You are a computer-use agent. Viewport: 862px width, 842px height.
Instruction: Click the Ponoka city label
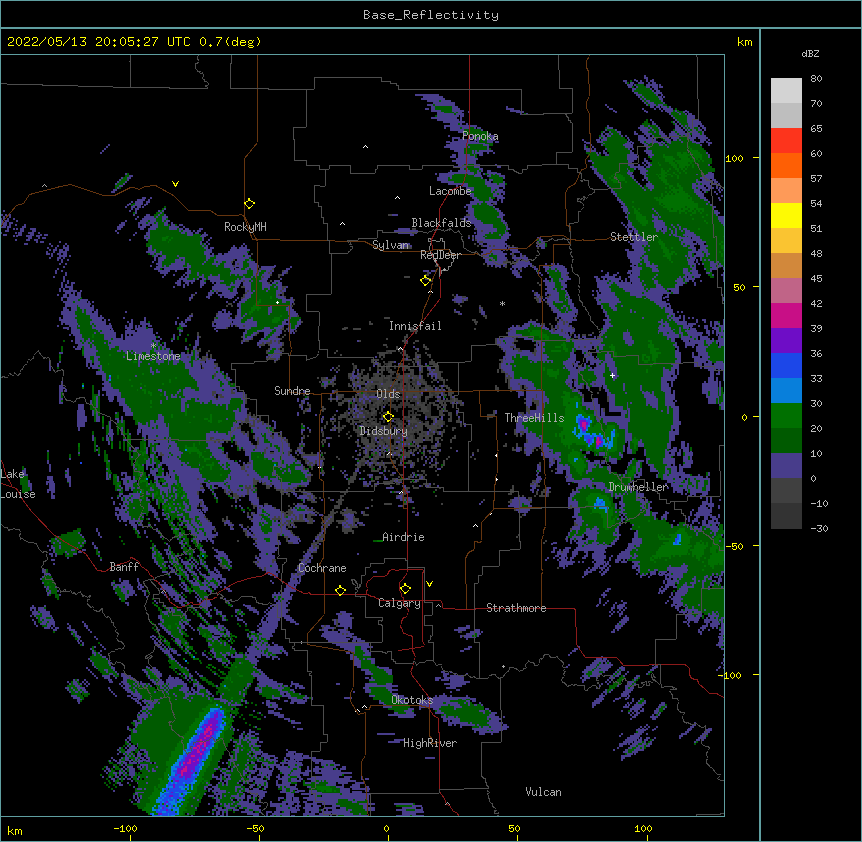click(x=480, y=136)
